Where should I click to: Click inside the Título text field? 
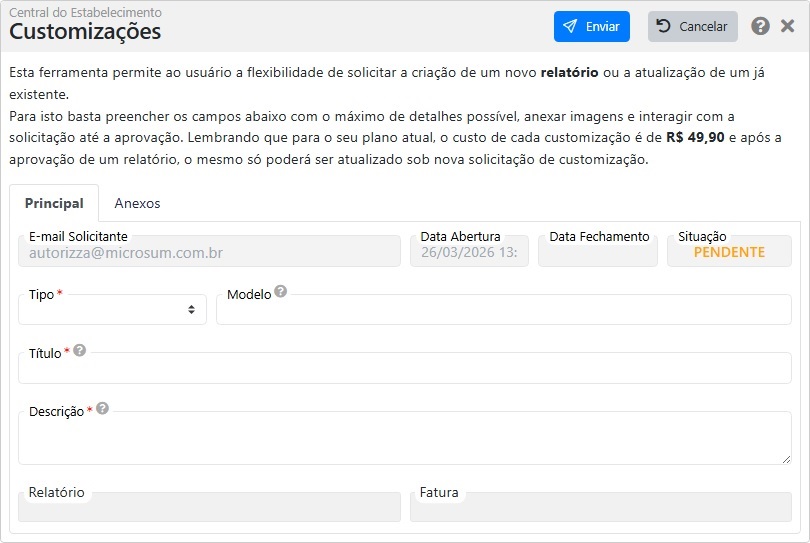click(404, 369)
